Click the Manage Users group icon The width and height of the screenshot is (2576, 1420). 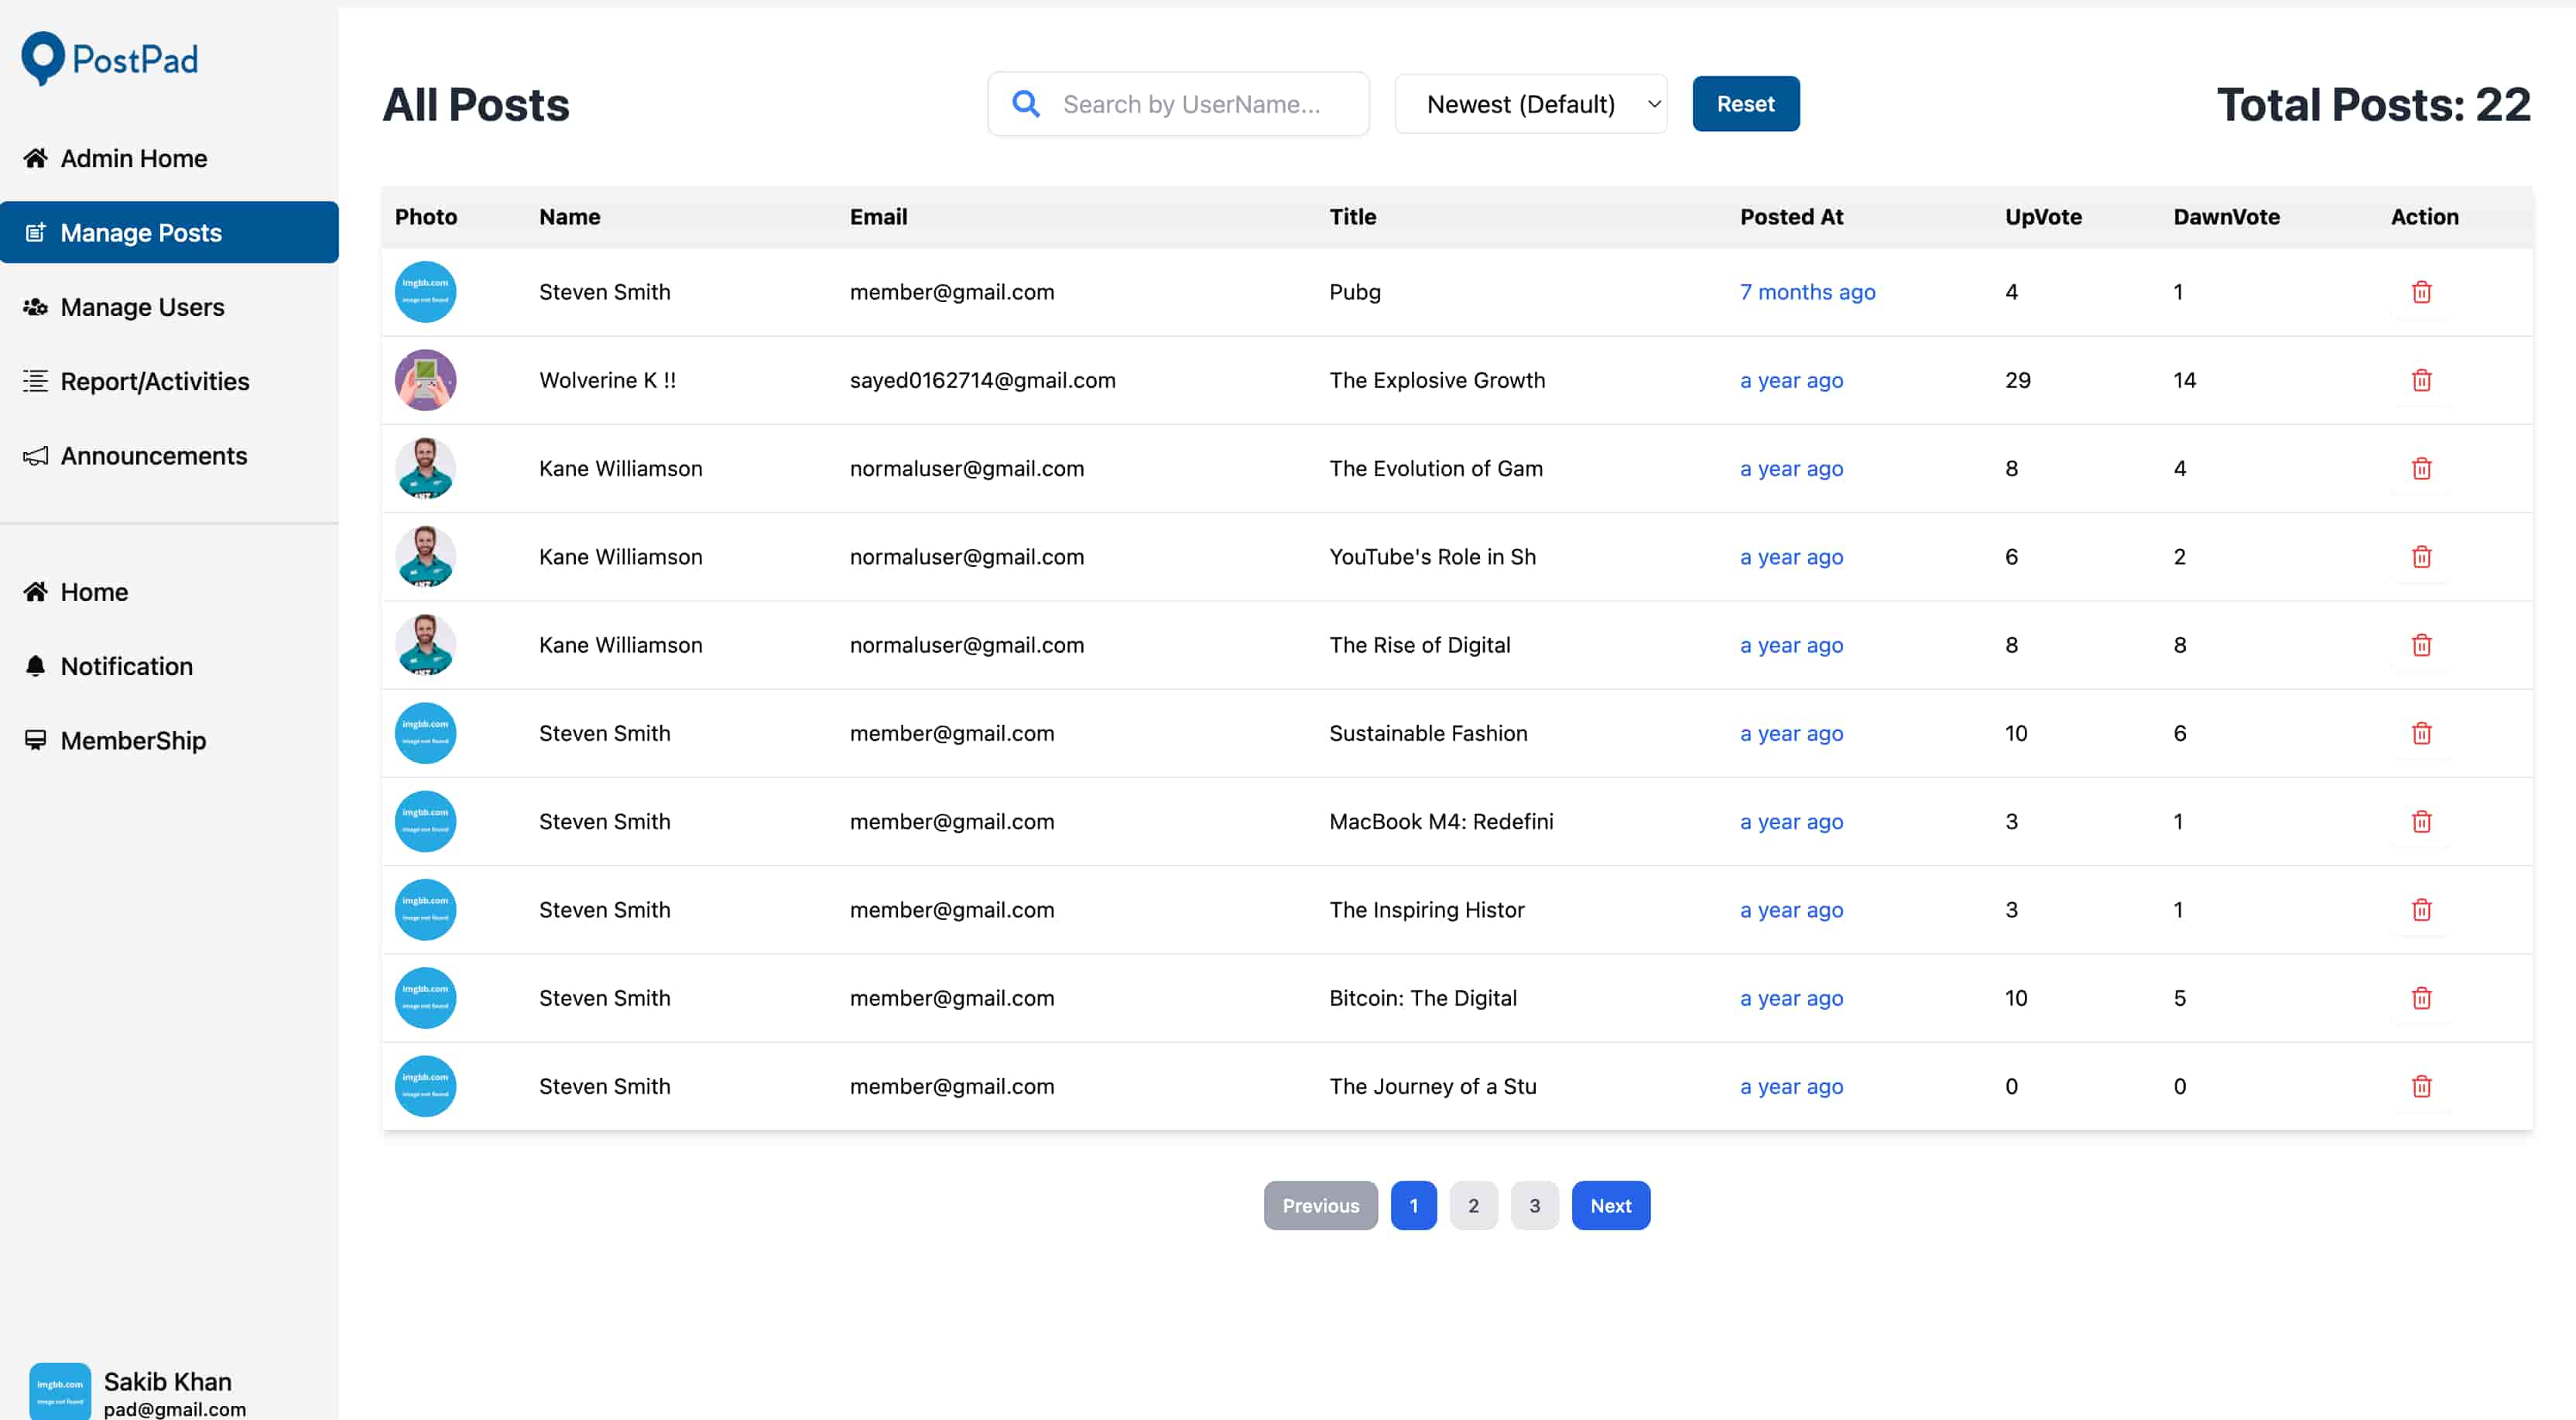point(36,307)
